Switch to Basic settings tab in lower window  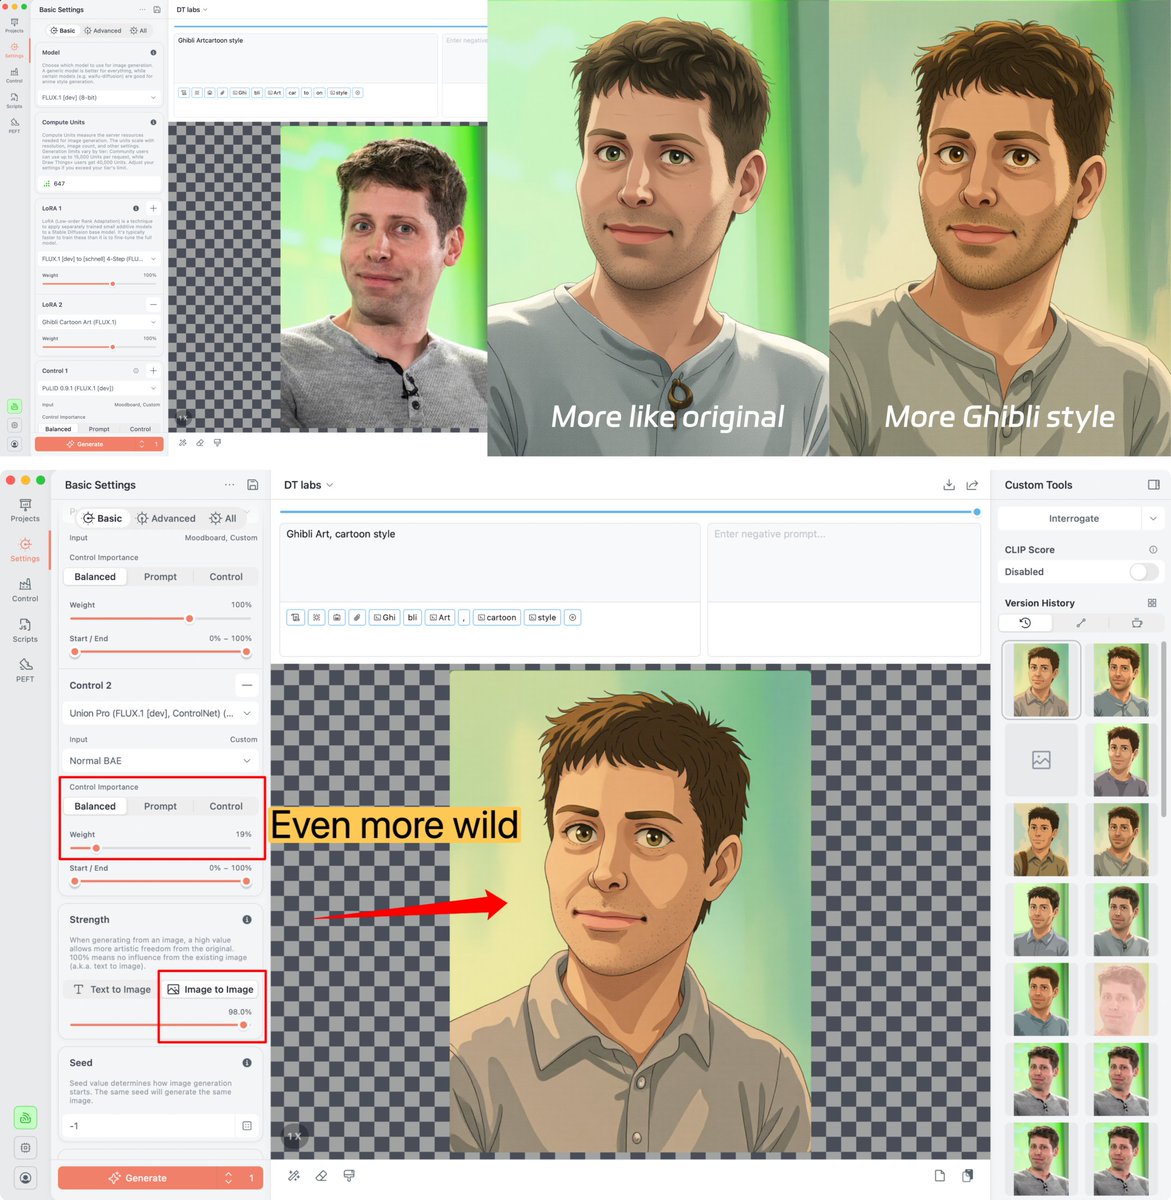click(101, 518)
